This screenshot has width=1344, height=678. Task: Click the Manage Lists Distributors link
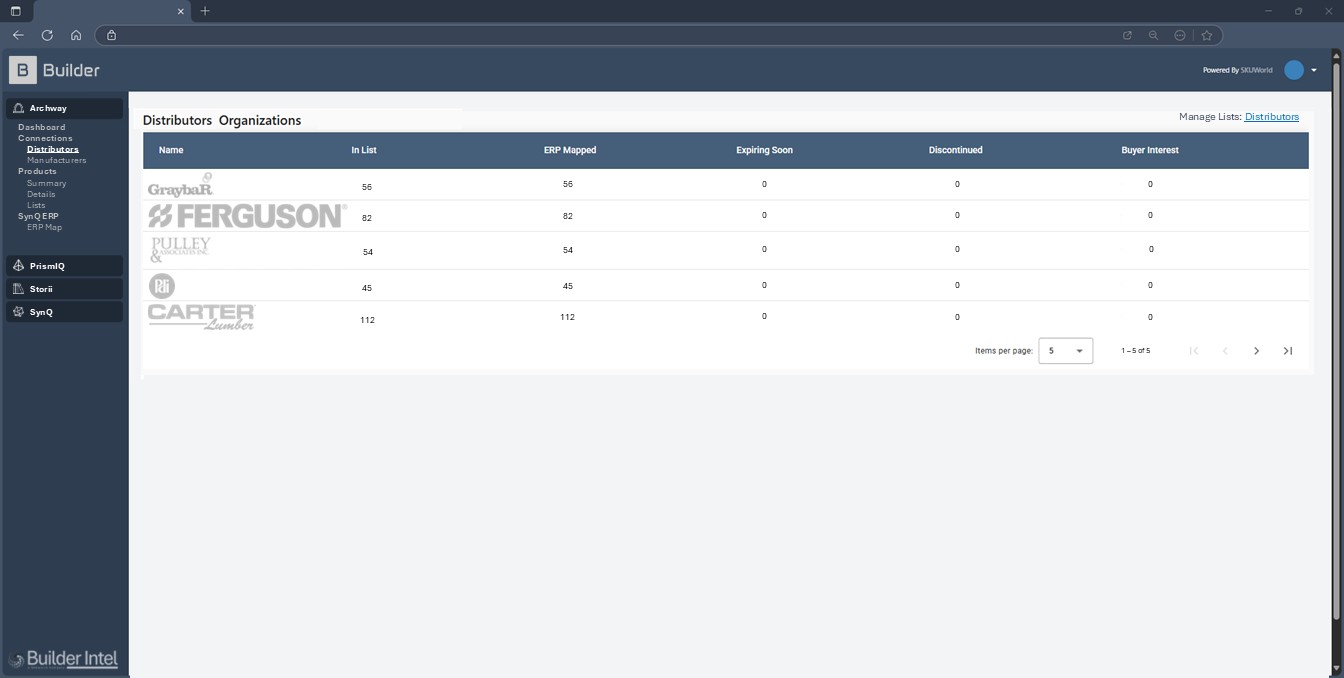pos(1271,117)
